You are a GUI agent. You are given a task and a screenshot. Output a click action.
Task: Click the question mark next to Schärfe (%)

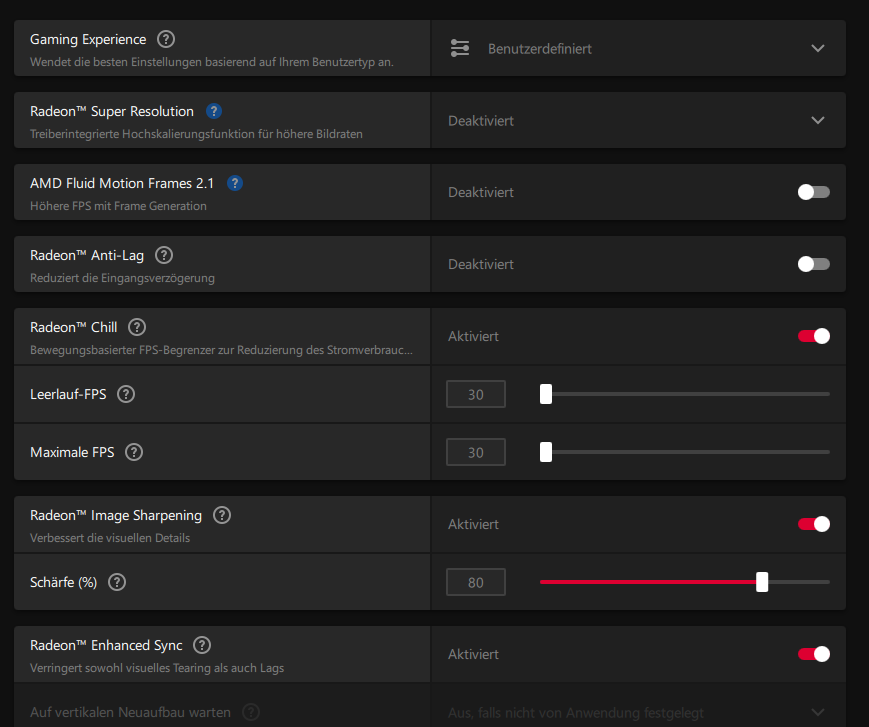(x=117, y=582)
